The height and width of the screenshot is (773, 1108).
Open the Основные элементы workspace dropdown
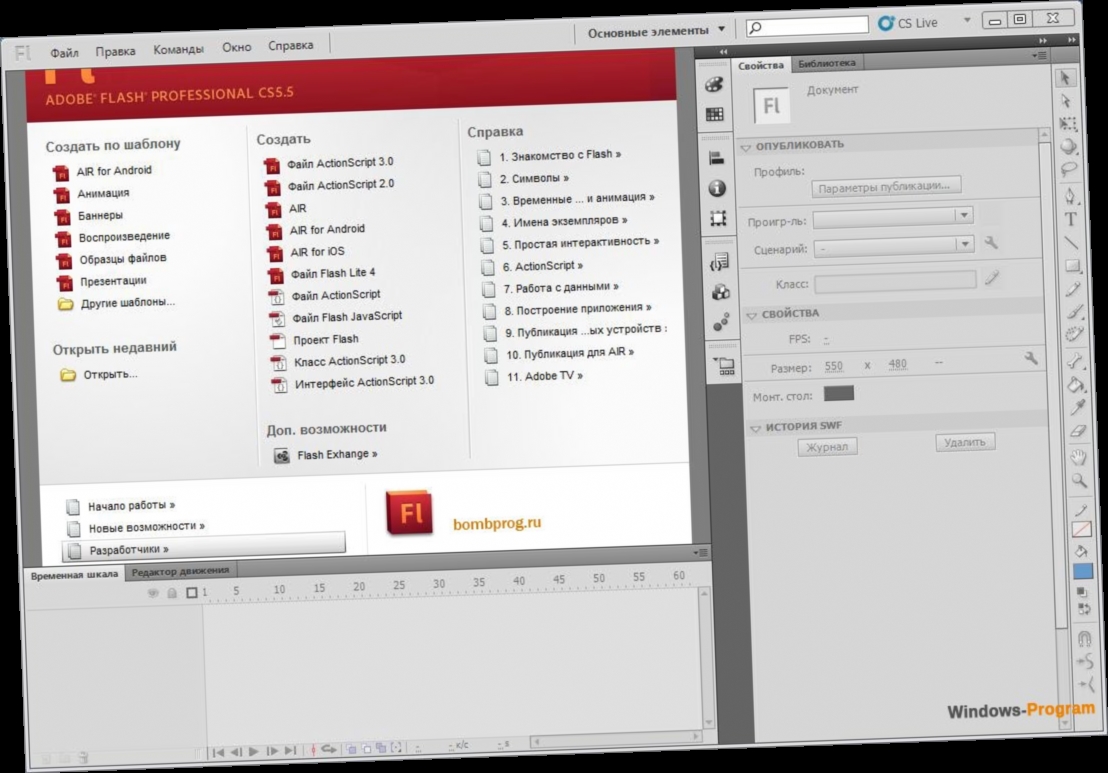click(x=656, y=31)
